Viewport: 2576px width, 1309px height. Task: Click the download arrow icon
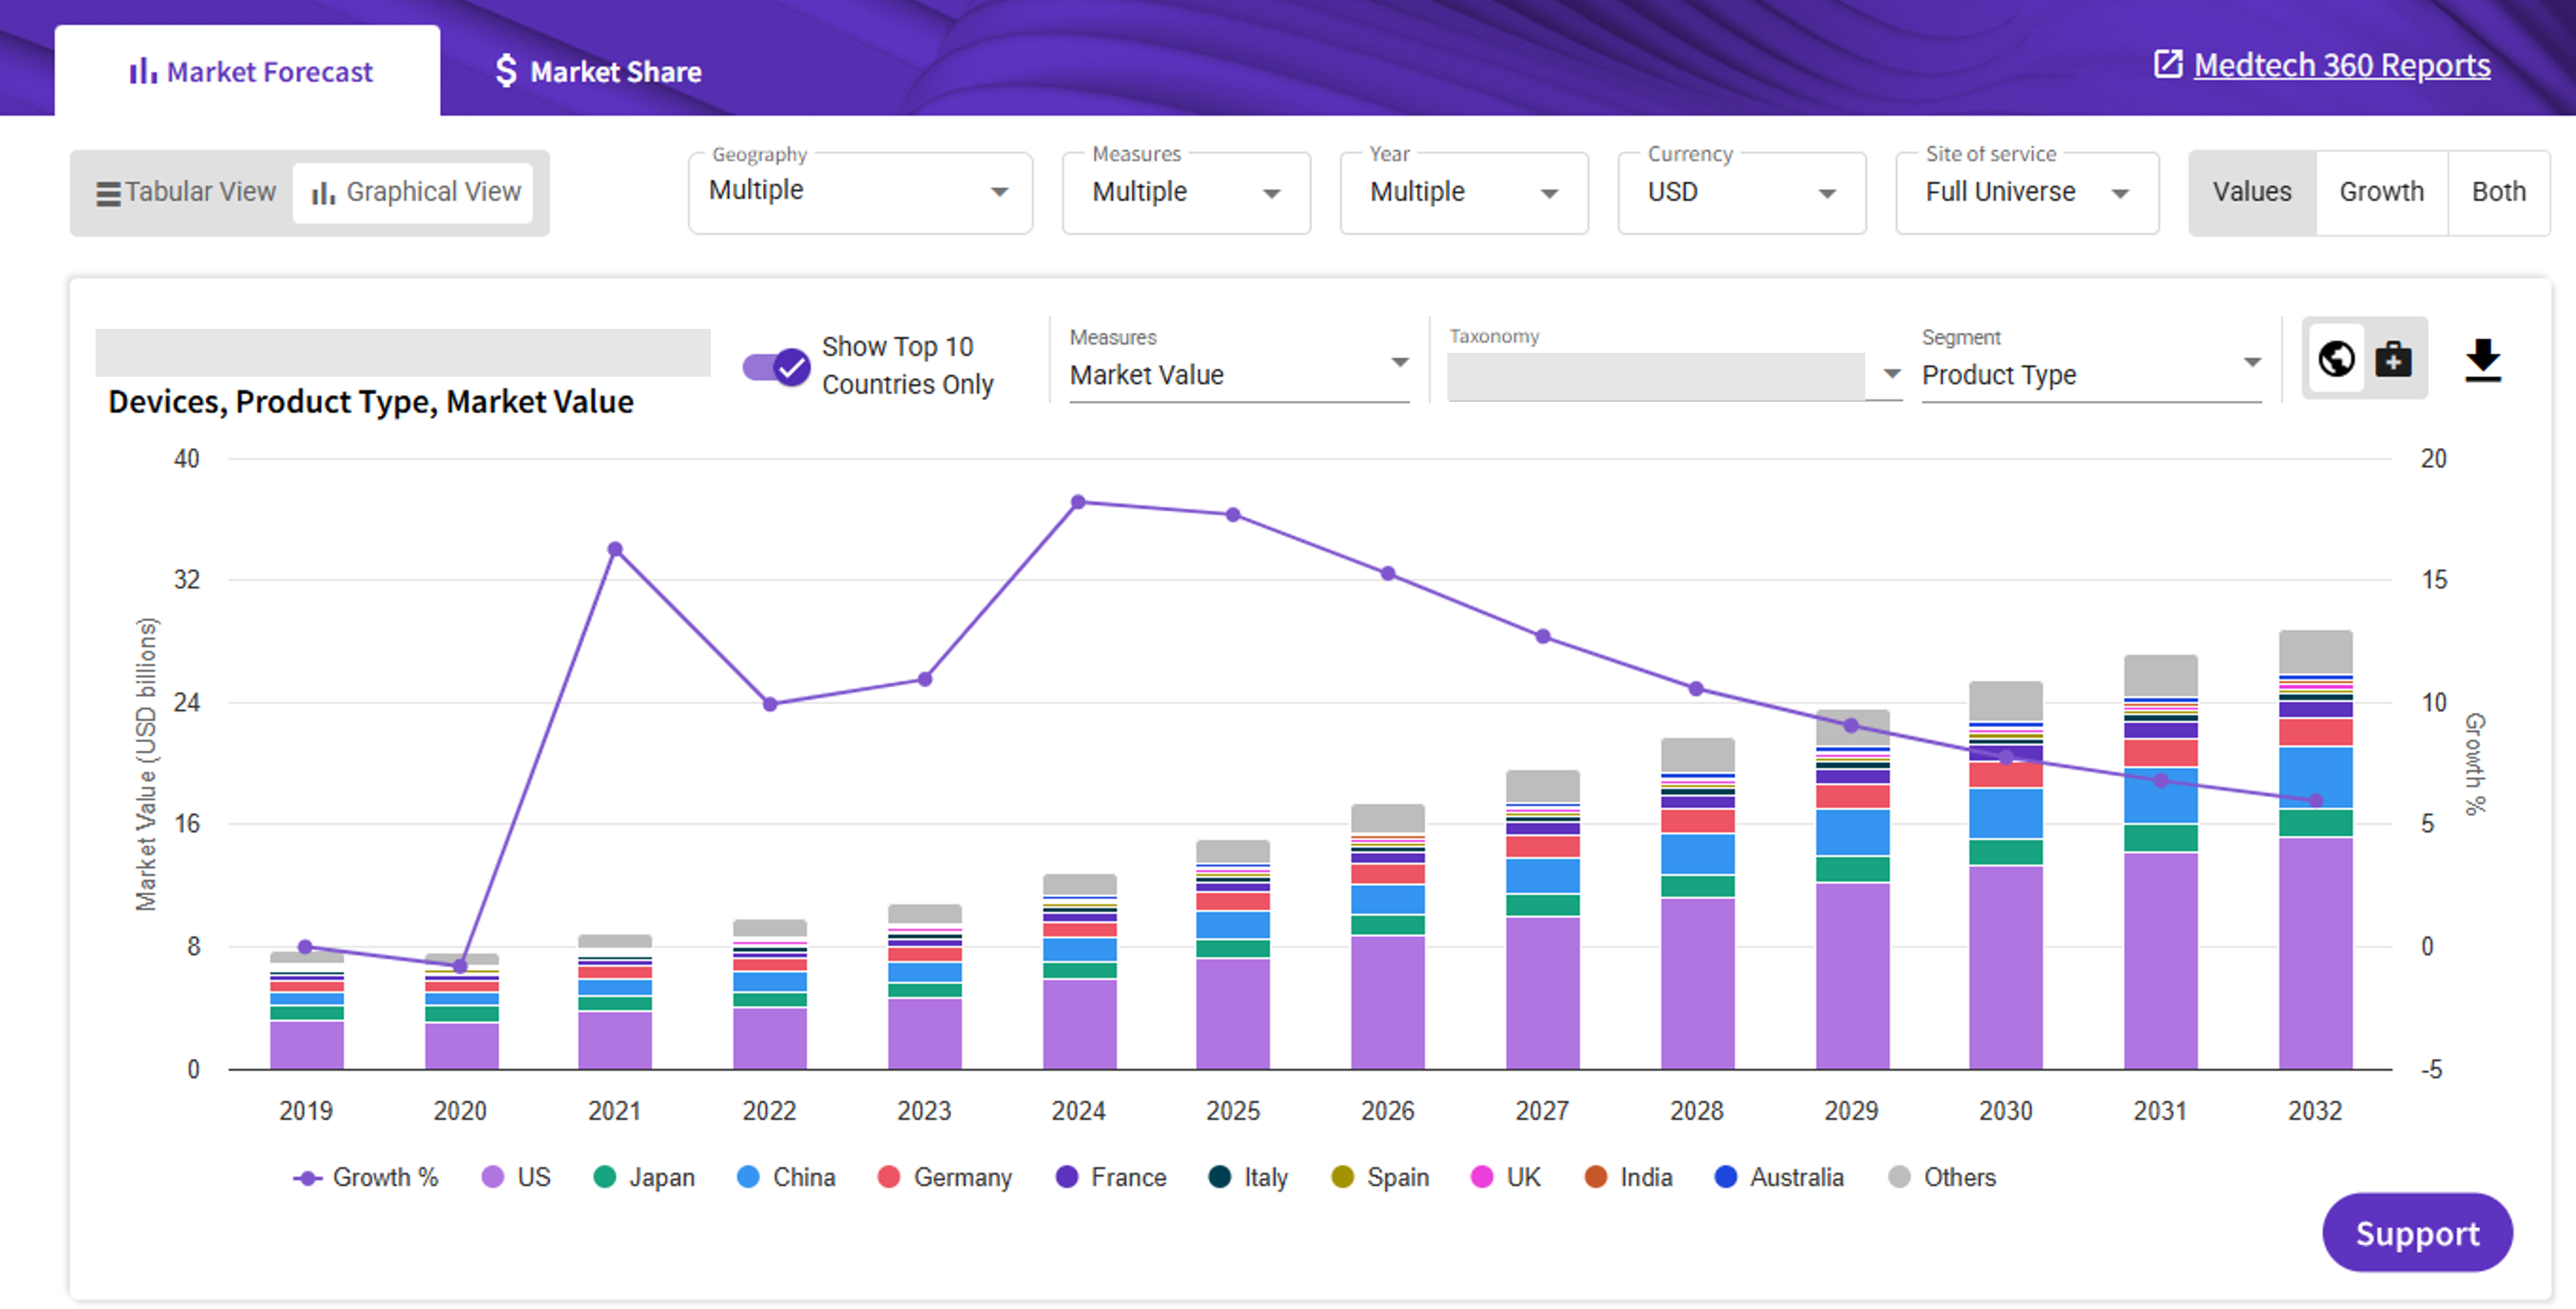pos(2482,360)
